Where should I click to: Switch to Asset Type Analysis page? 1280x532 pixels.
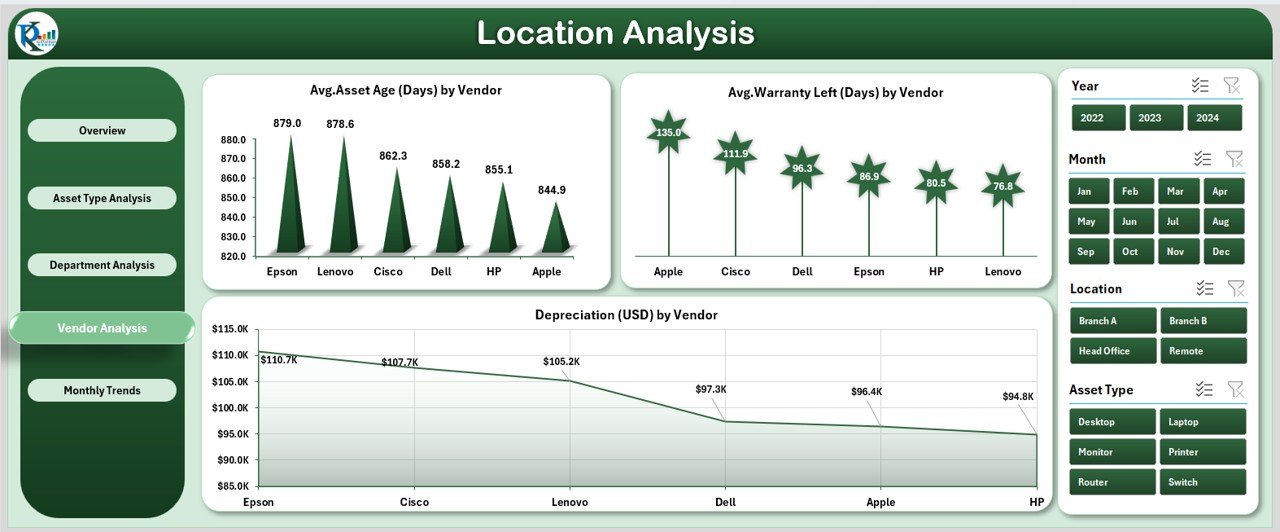[x=102, y=198]
